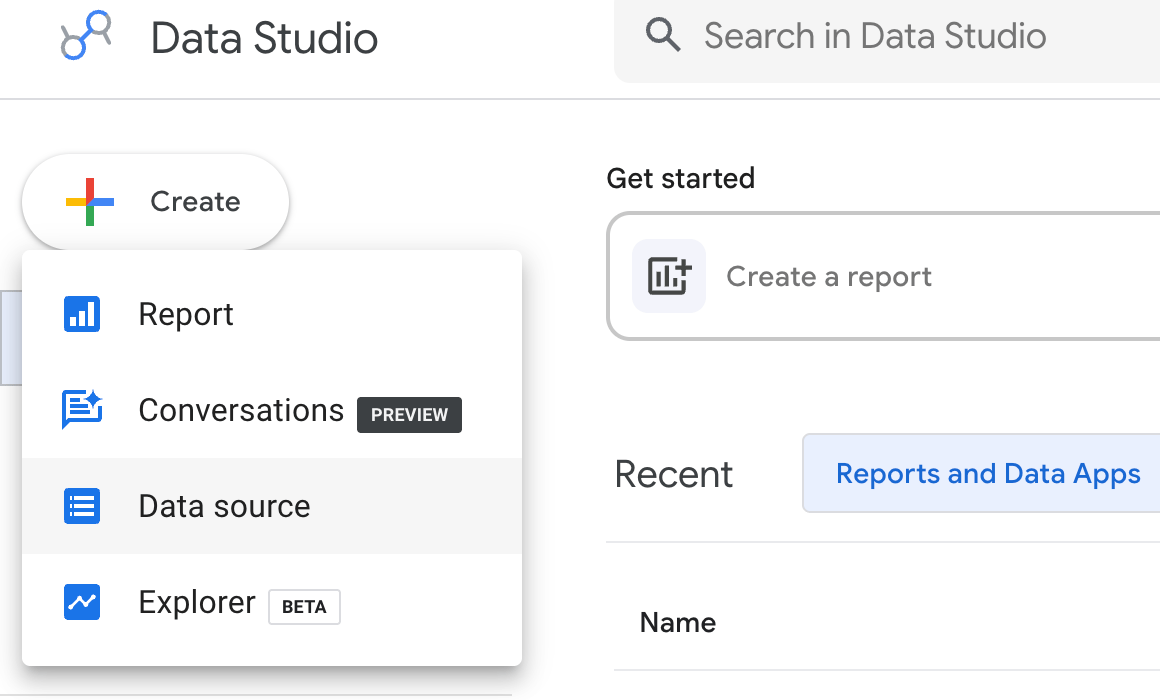Choose Data source from the Create menu

point(272,506)
